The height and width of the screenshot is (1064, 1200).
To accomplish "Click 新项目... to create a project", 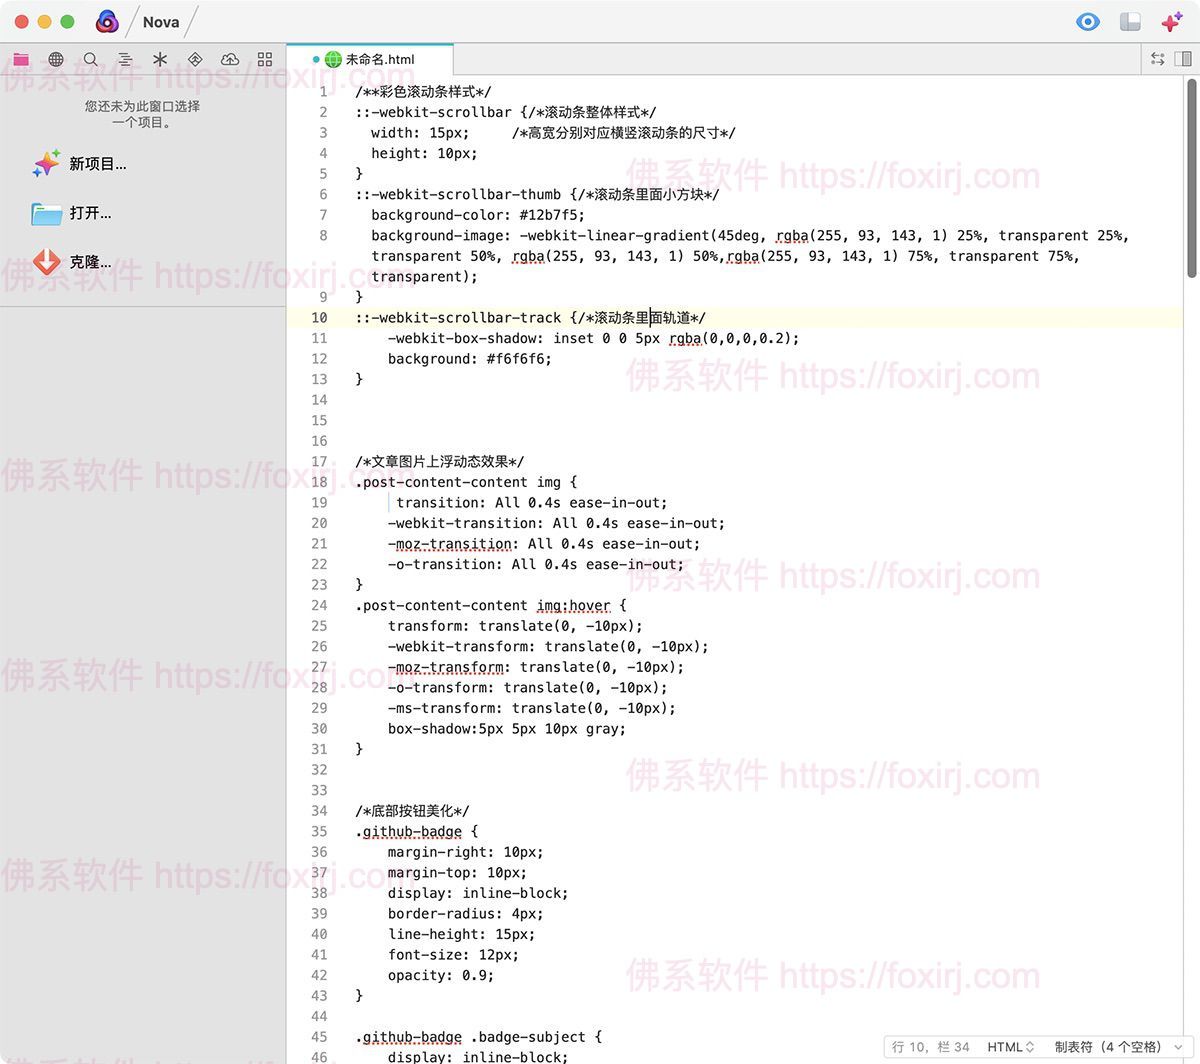I will 97,164.
